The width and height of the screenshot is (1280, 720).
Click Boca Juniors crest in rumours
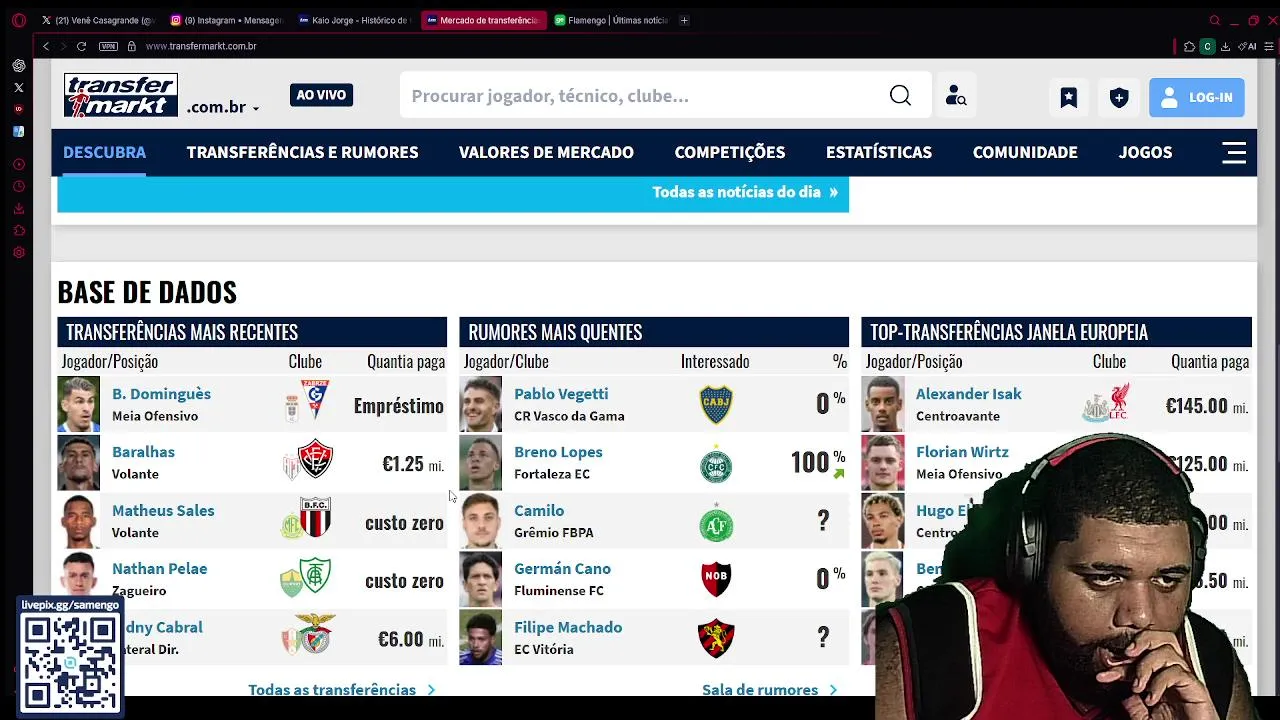(716, 404)
